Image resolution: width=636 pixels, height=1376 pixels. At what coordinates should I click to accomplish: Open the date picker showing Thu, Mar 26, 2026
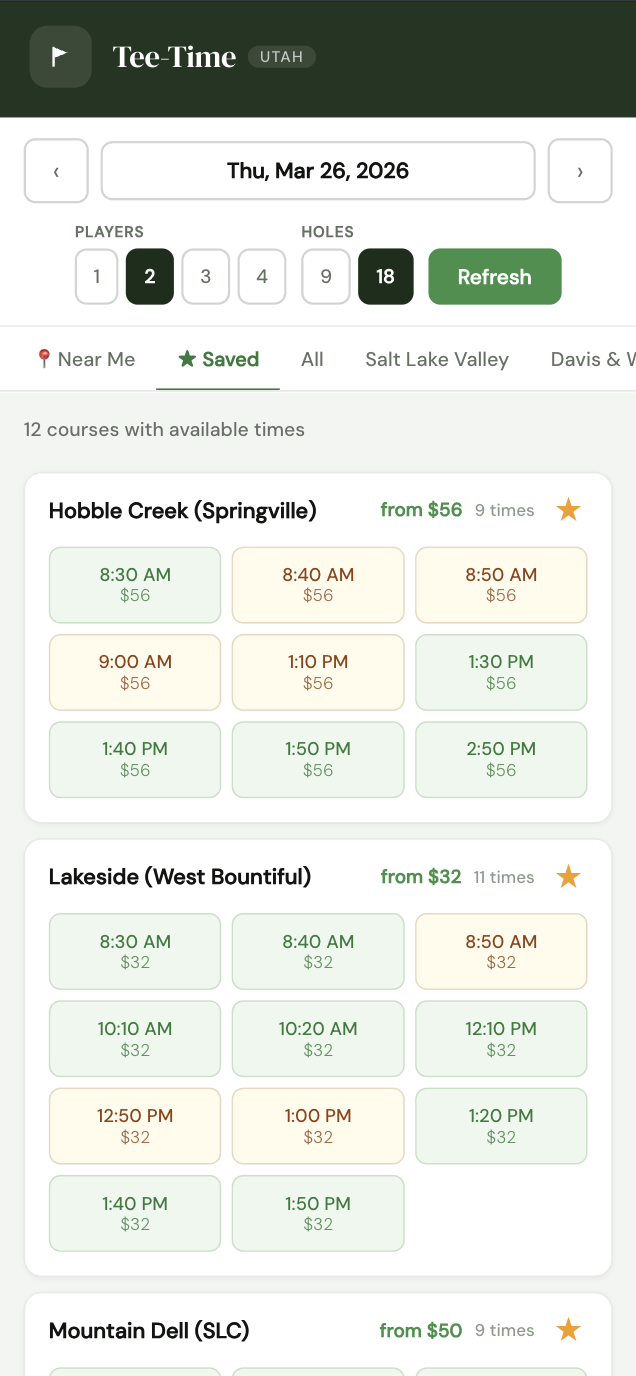coord(318,171)
